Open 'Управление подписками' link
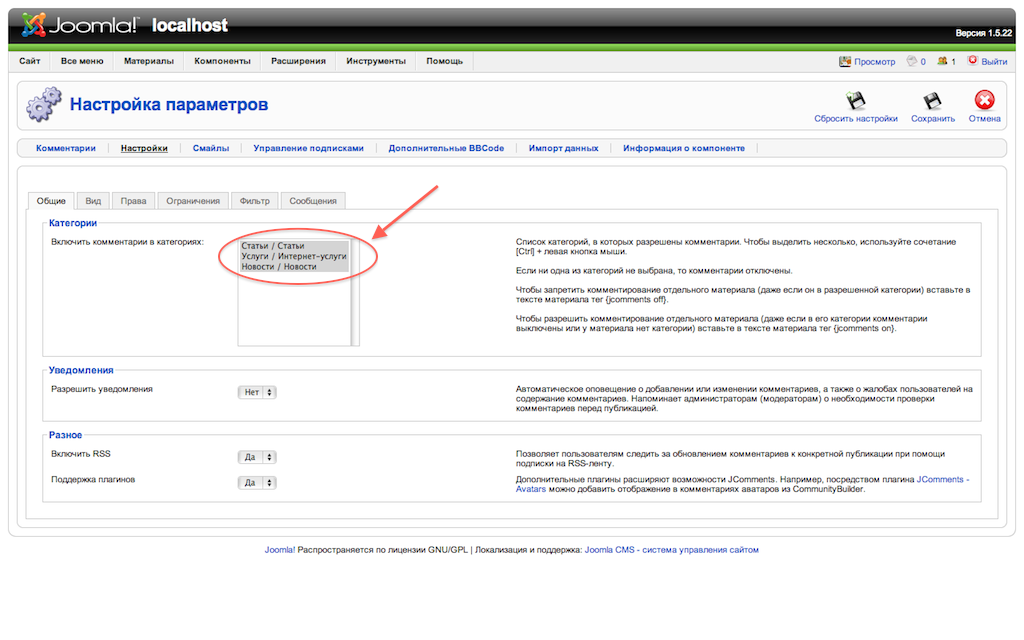The image size is (1024, 640). [308, 148]
